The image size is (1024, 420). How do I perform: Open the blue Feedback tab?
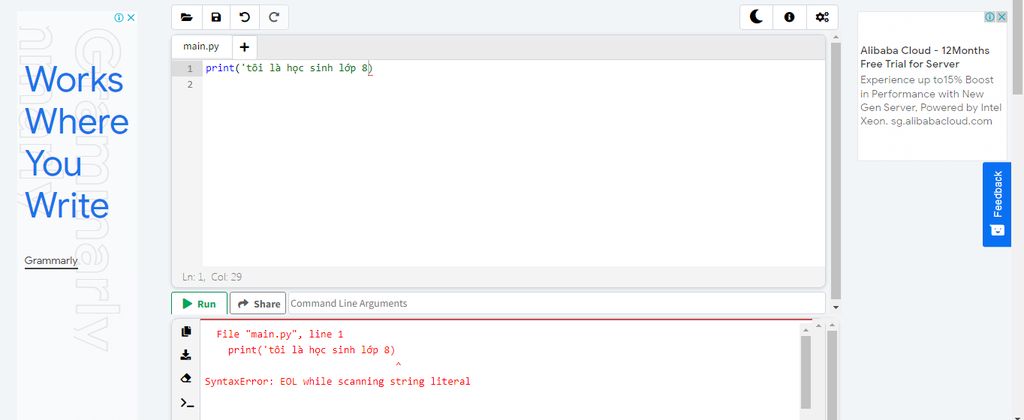(997, 204)
